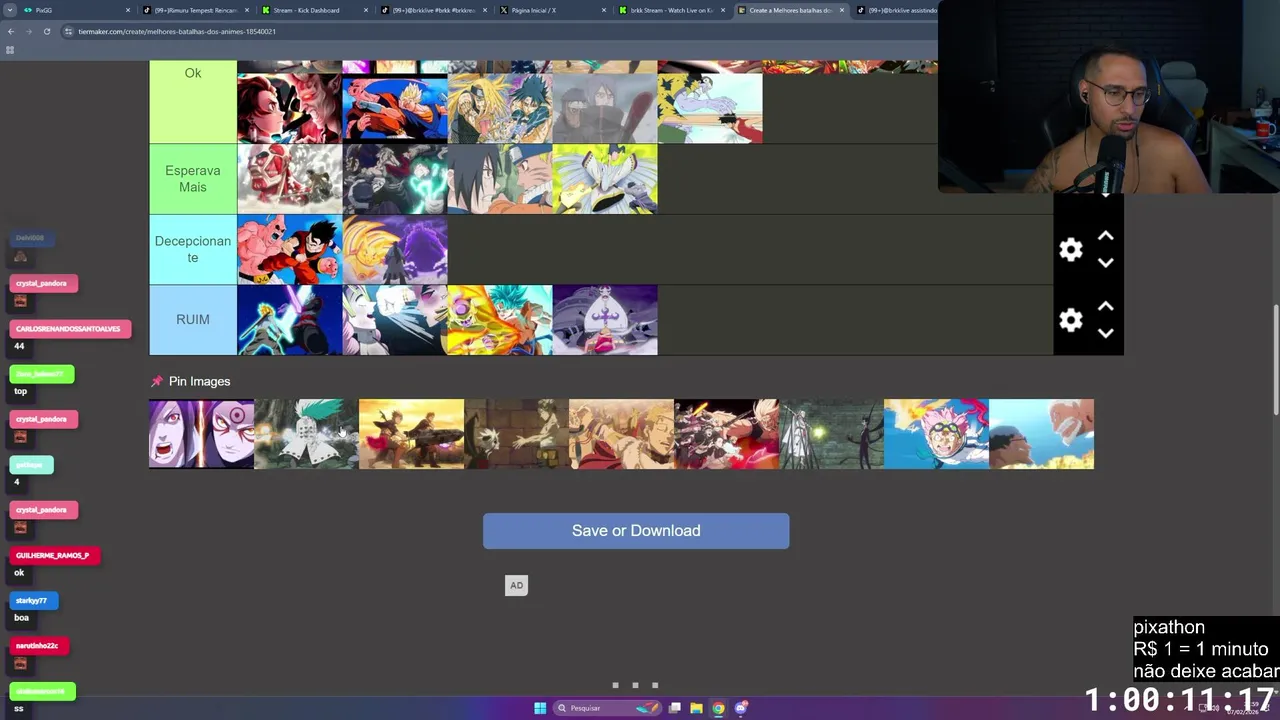
Task: Open the tab search dropdown arrow
Action: pos(10,10)
